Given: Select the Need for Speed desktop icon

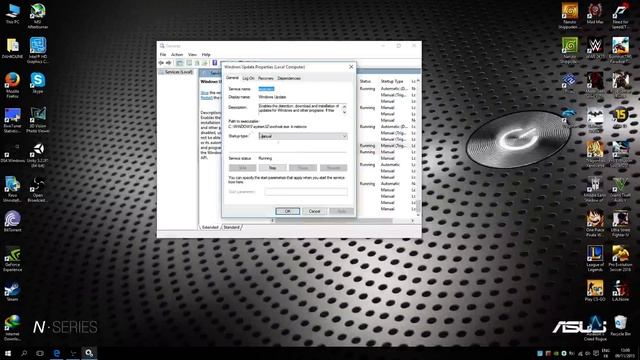Looking at the screenshot, I should pos(620,16).
